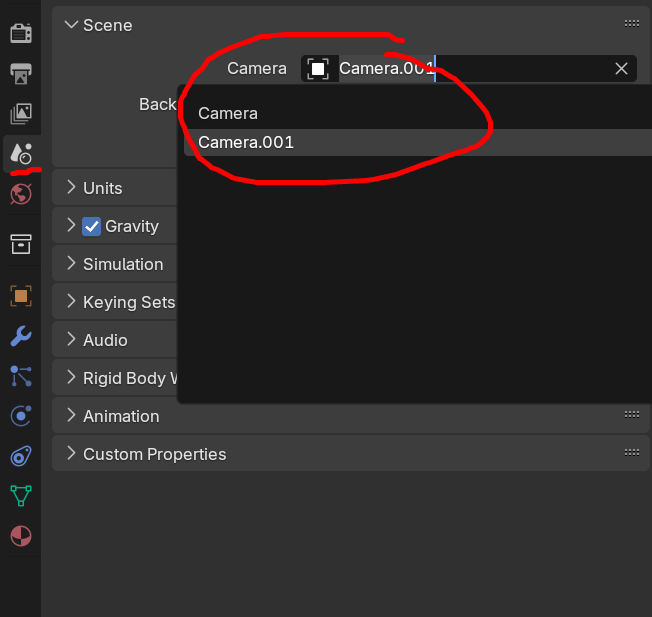Open the Material properties tab

21,536
